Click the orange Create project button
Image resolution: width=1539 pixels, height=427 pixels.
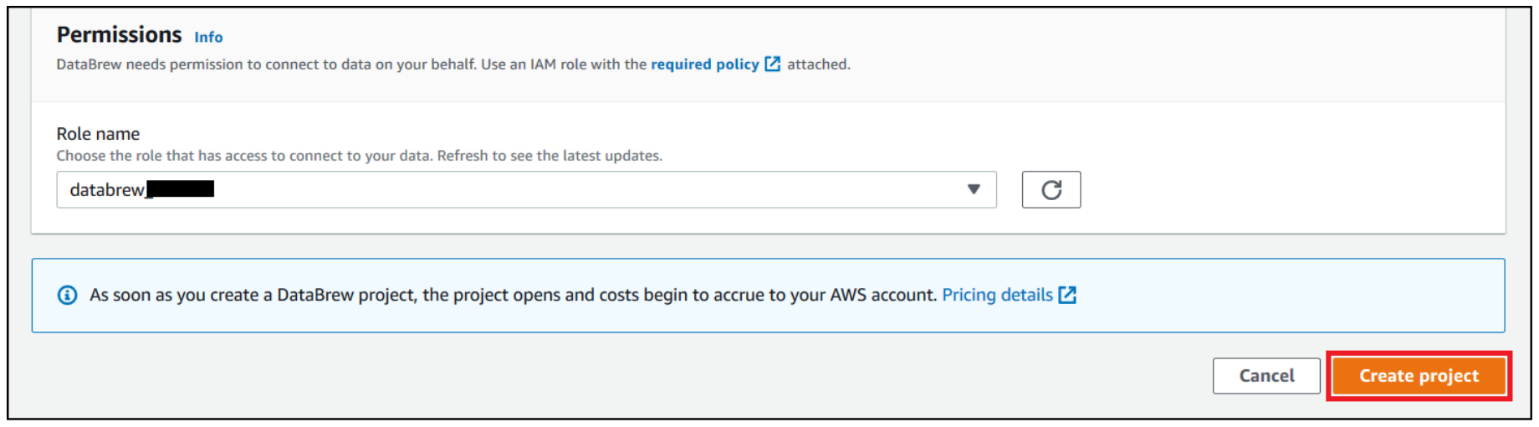coord(1418,376)
